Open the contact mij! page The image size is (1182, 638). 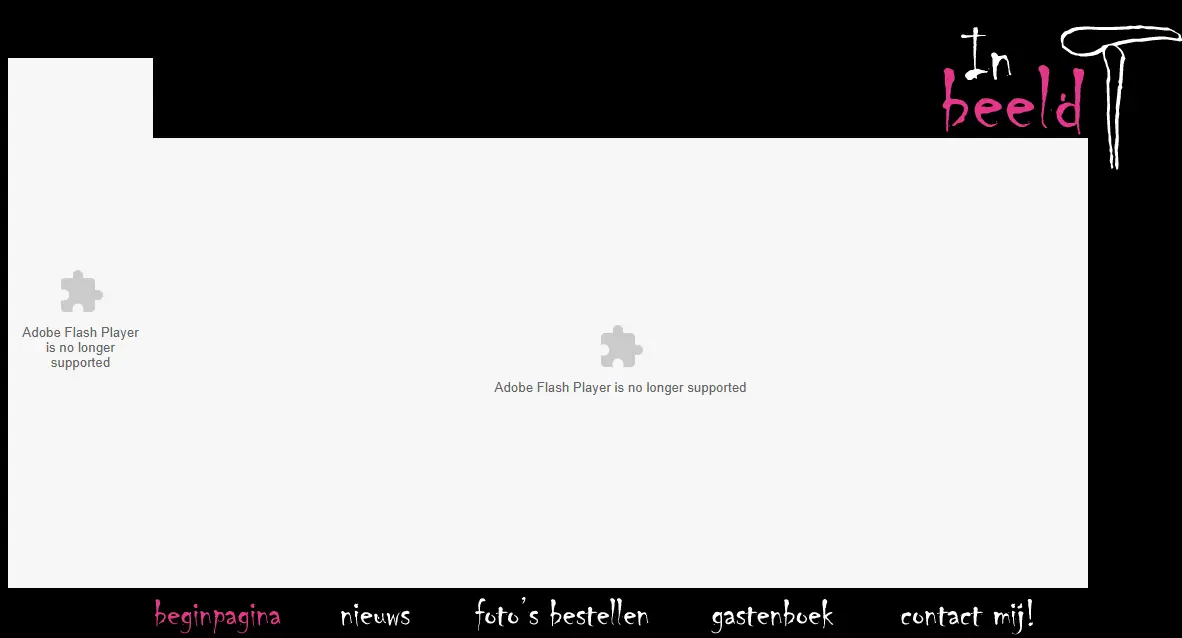tap(967, 616)
